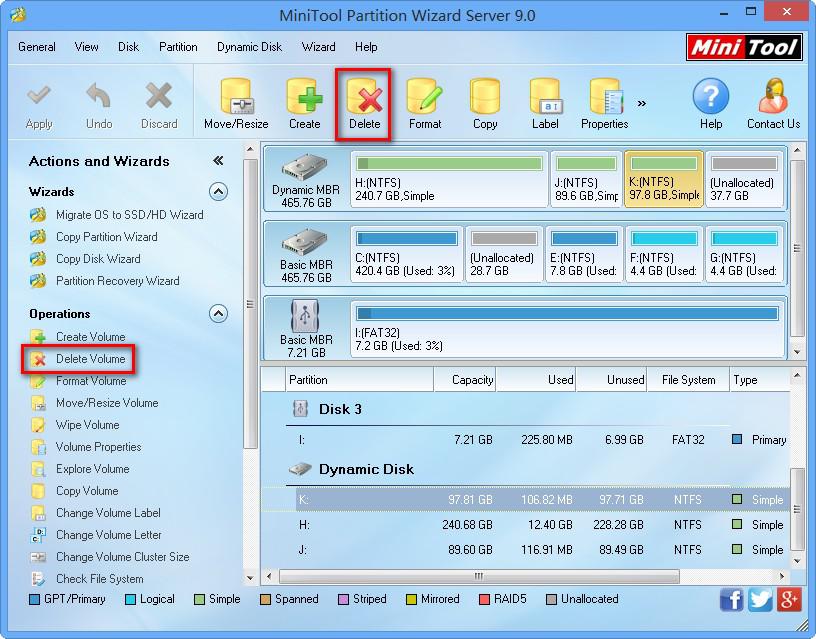This screenshot has width=816, height=639.
Task: Launch the Copy Partition Wizard
Action: (94, 237)
